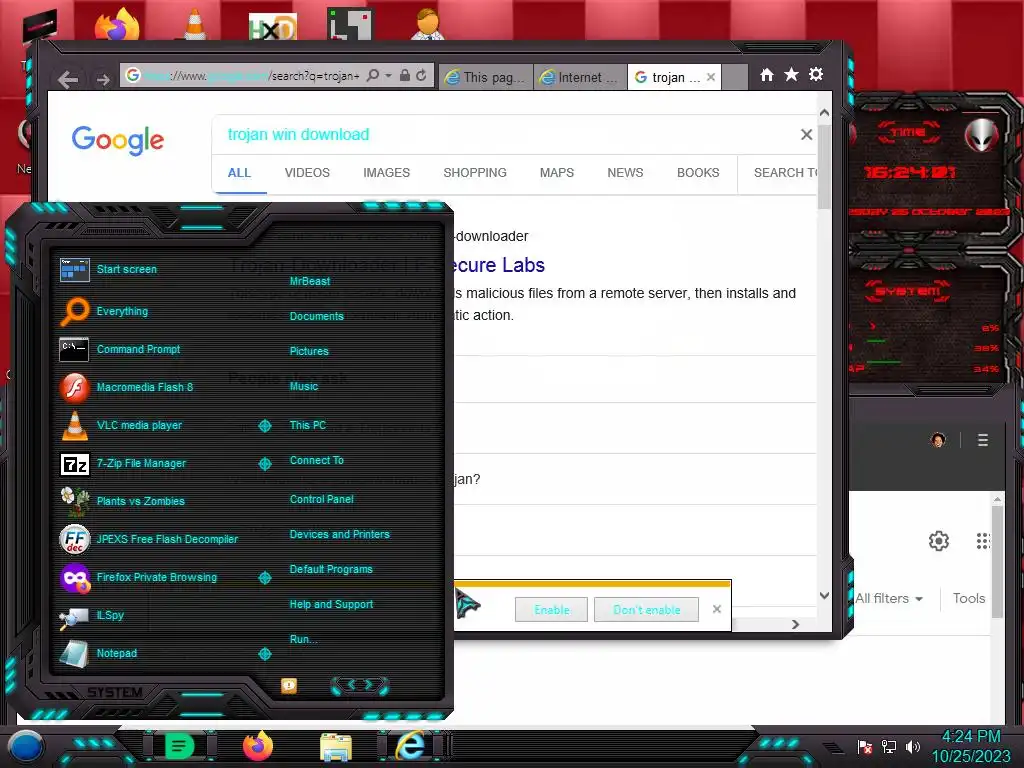Click the browser vertical scrollbar down arrow
Screen dimensions: 1024x768
[x=824, y=596]
